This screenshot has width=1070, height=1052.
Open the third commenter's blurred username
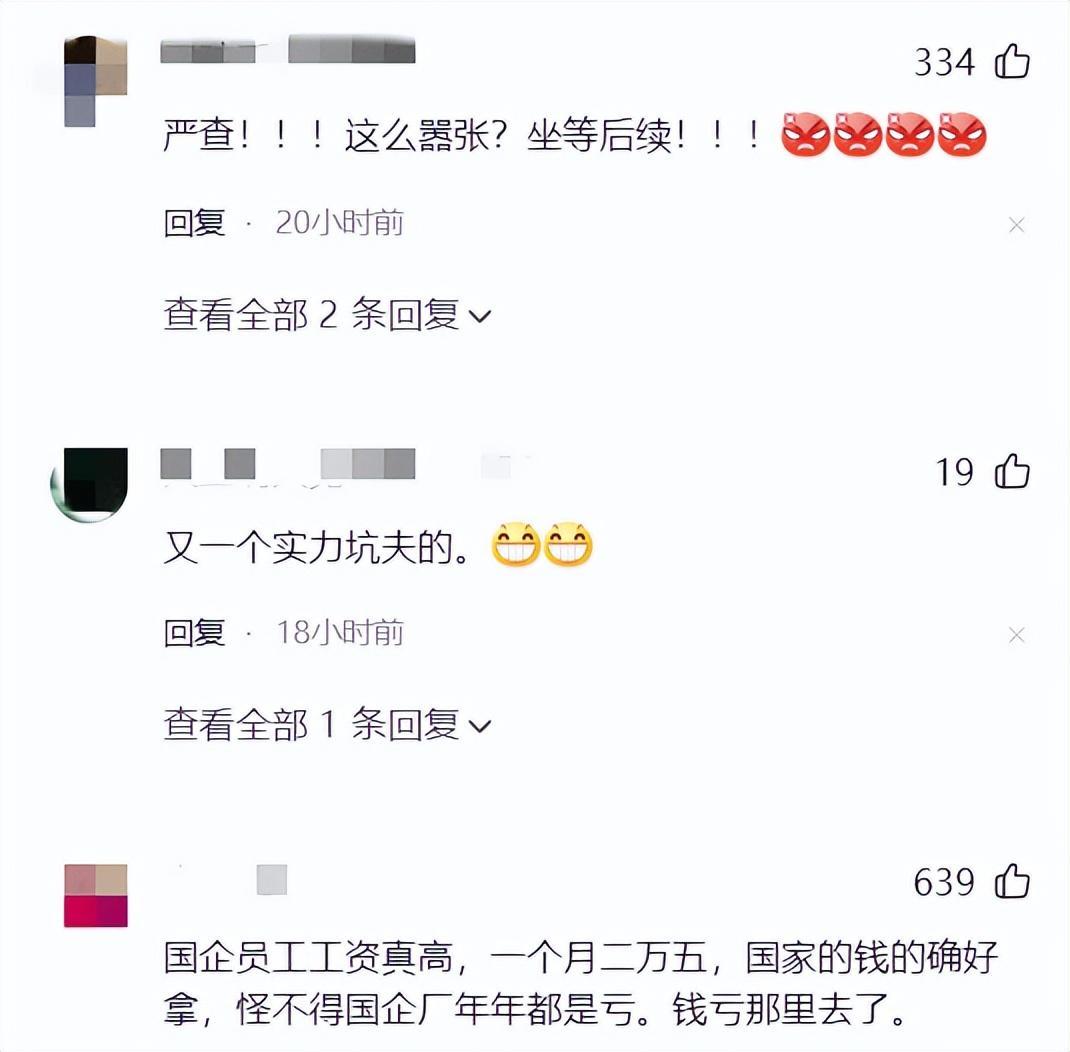pyautogui.click(x=272, y=879)
